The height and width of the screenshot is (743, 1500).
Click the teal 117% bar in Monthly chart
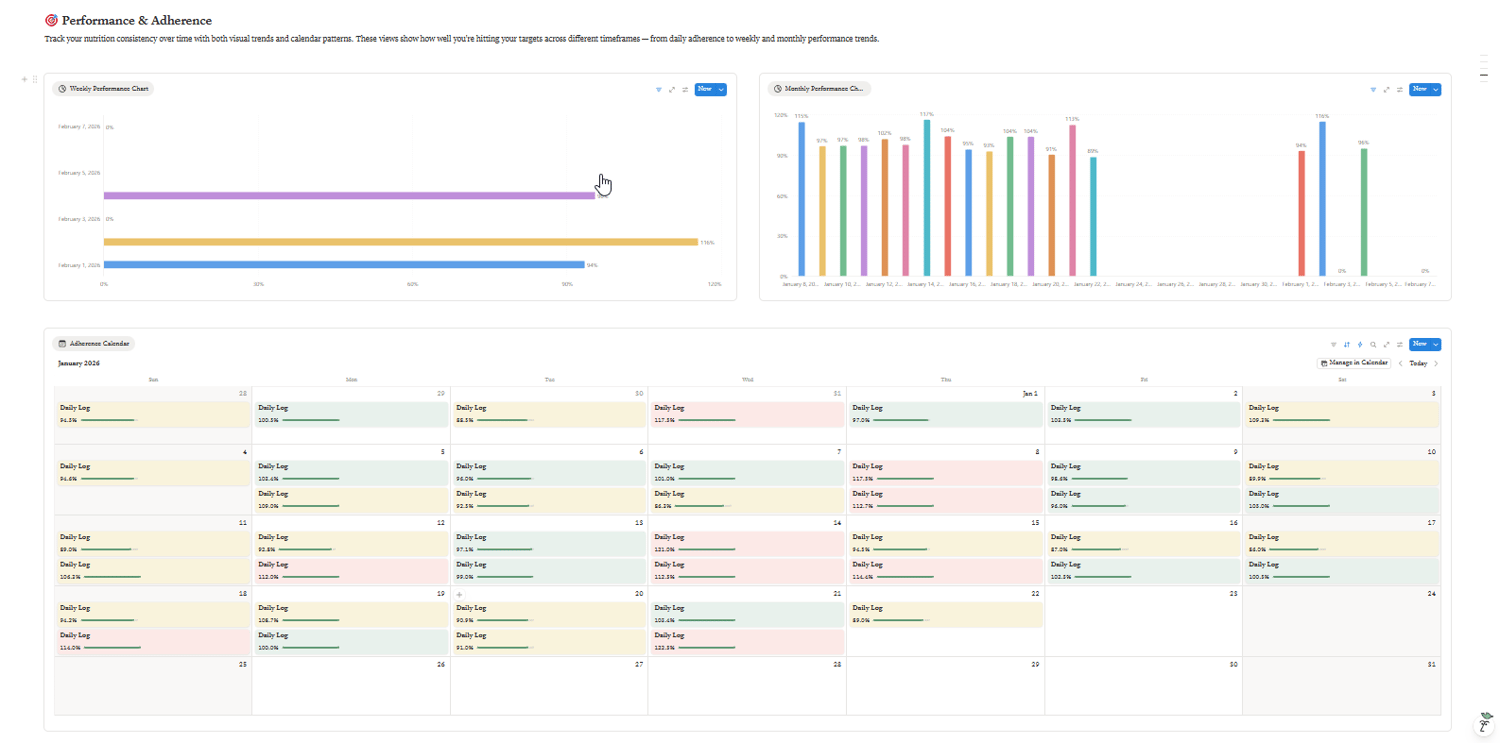[x=927, y=198]
